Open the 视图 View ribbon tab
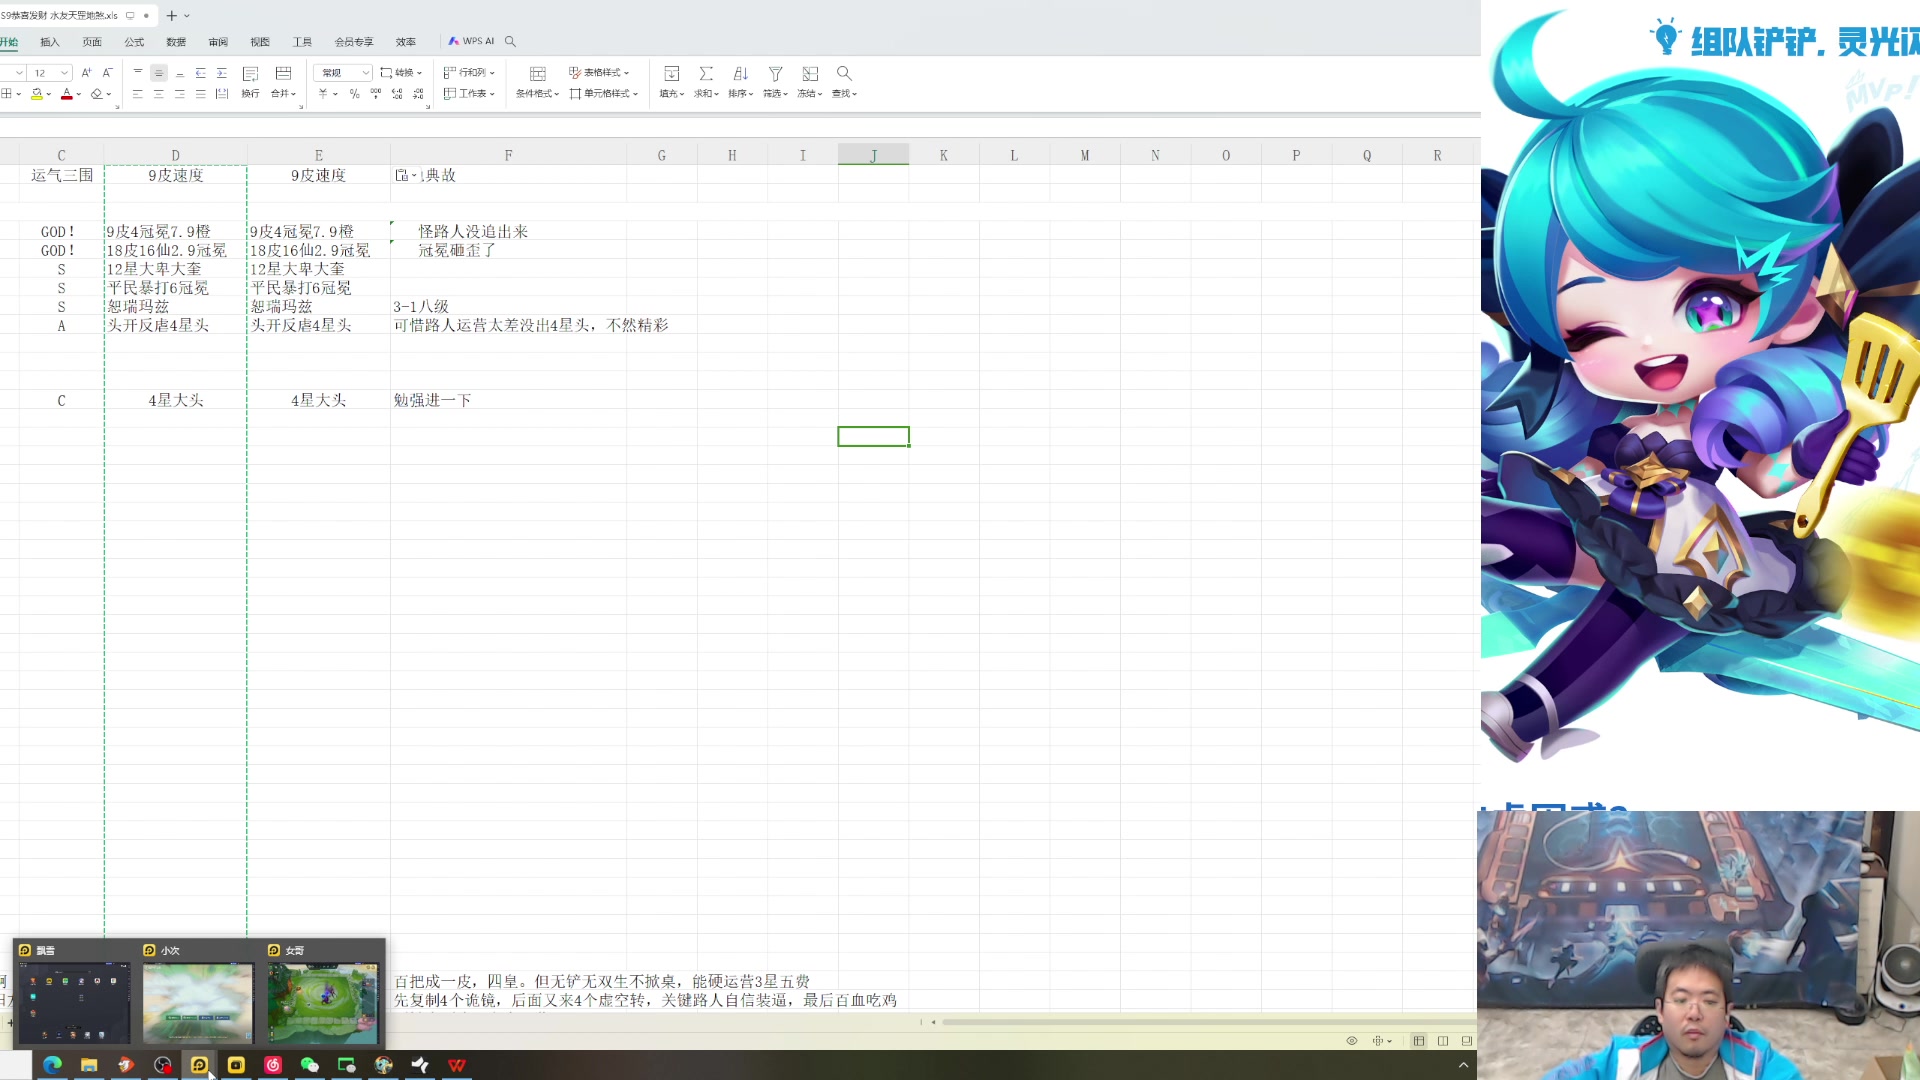The image size is (1920, 1080). tap(260, 42)
